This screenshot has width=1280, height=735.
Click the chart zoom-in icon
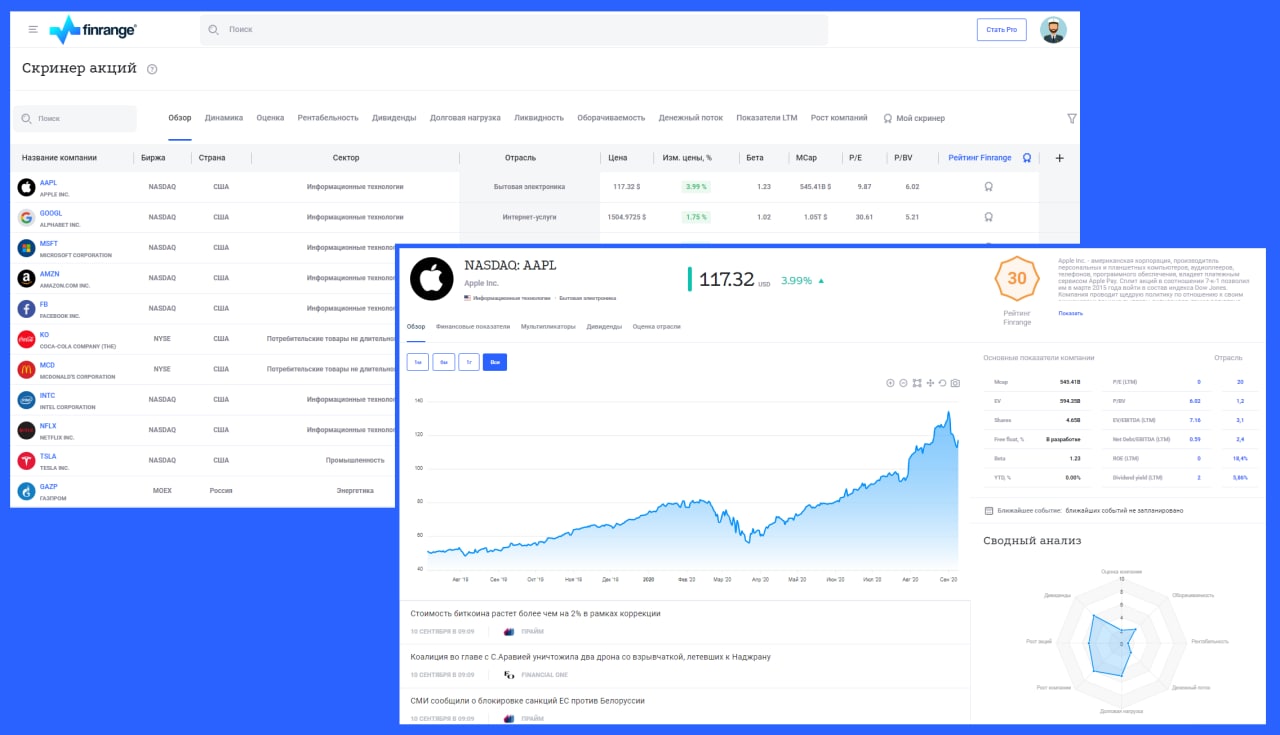890,383
